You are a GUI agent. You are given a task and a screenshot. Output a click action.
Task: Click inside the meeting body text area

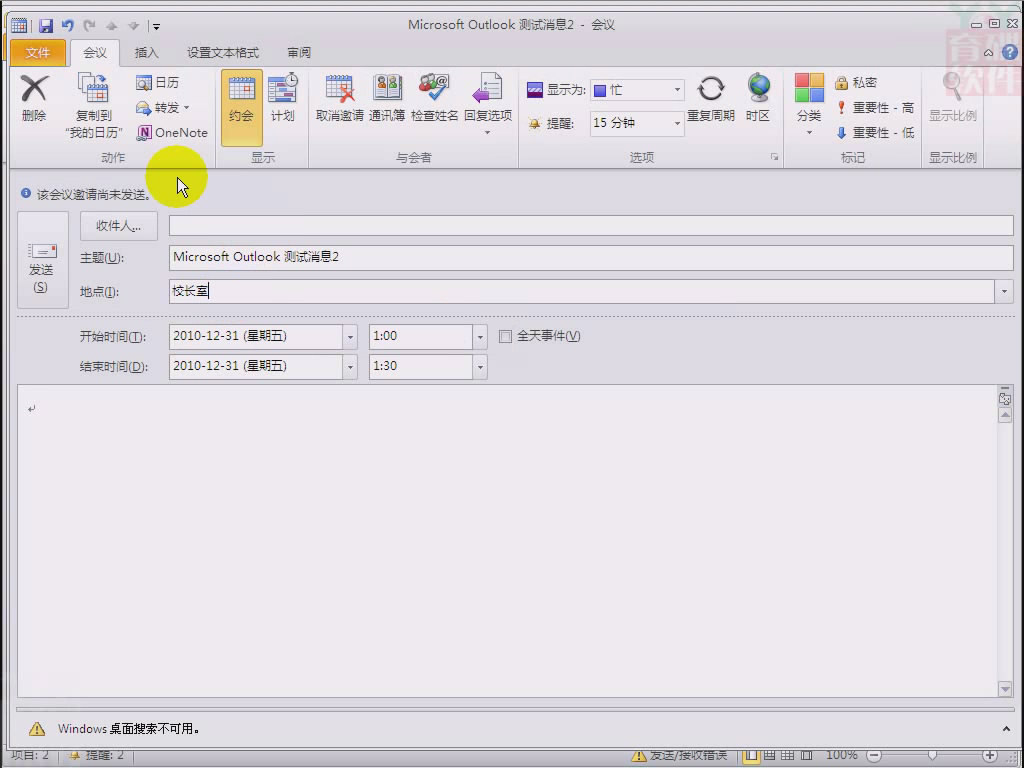(507, 541)
